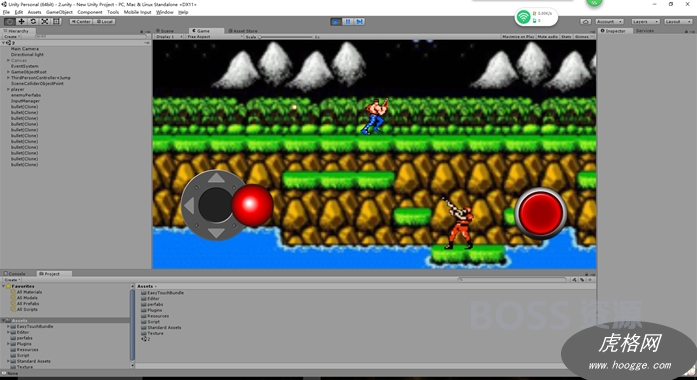
Task: Click the Step frame button
Action: click(360, 21)
